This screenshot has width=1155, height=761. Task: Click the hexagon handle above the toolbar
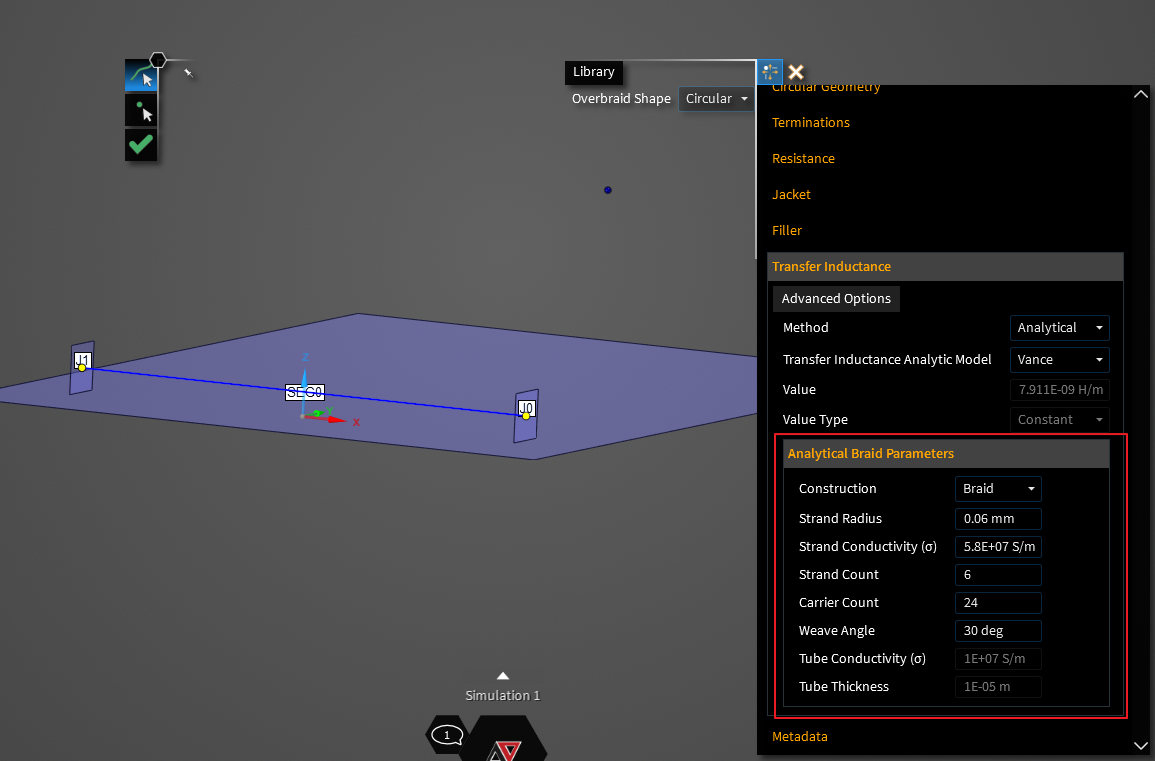[157, 61]
